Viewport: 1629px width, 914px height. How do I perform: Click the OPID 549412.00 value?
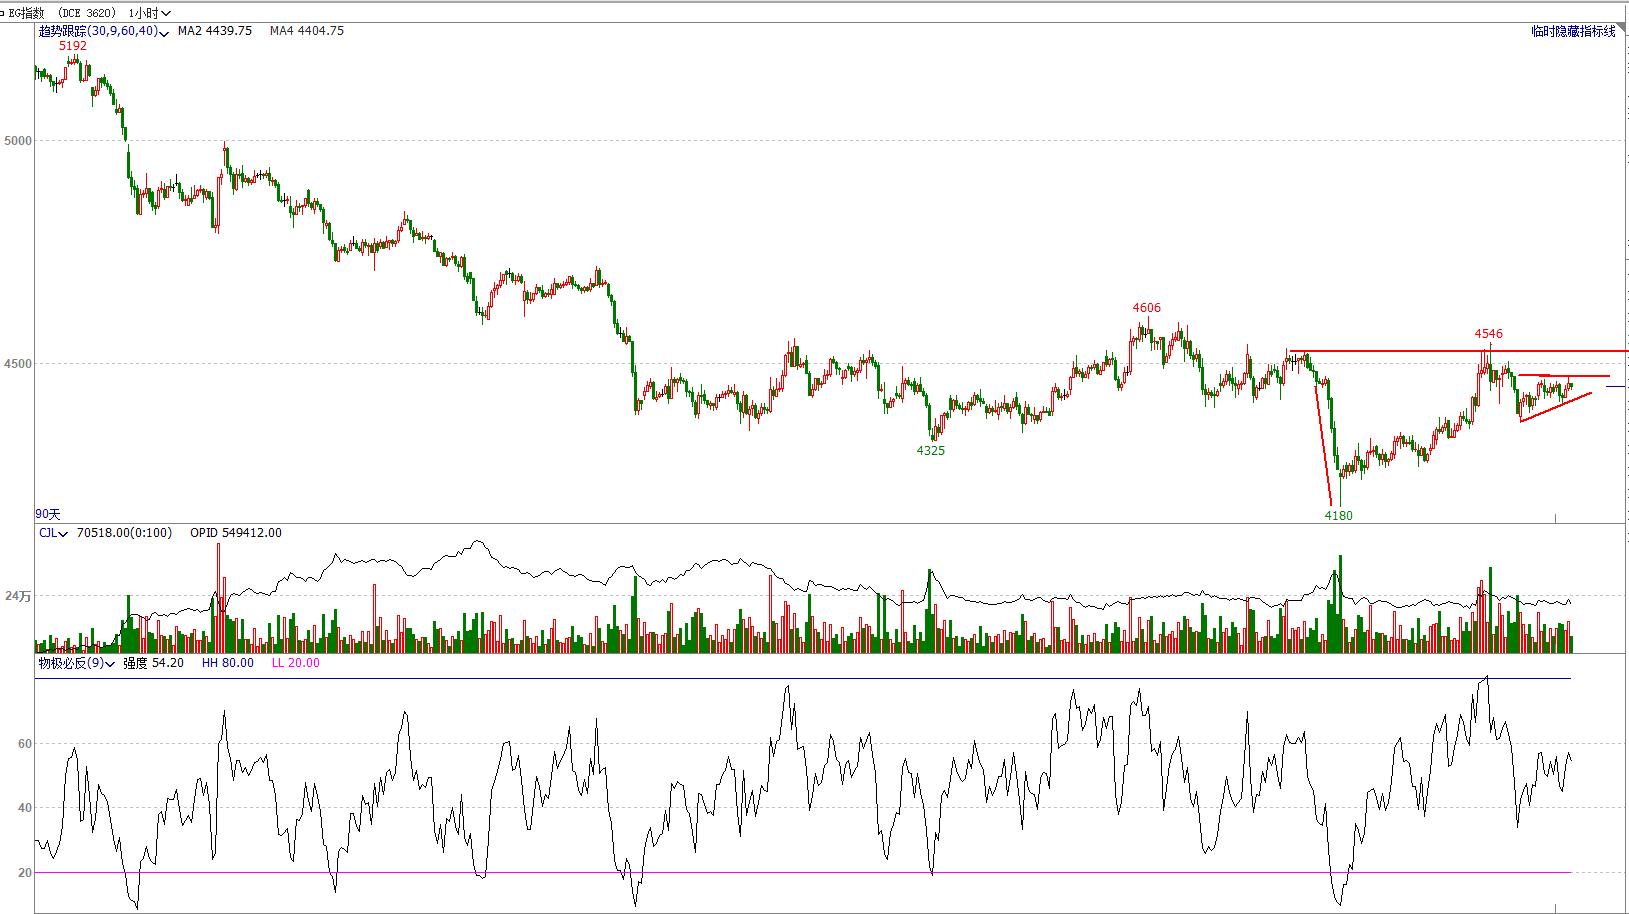tap(236, 533)
